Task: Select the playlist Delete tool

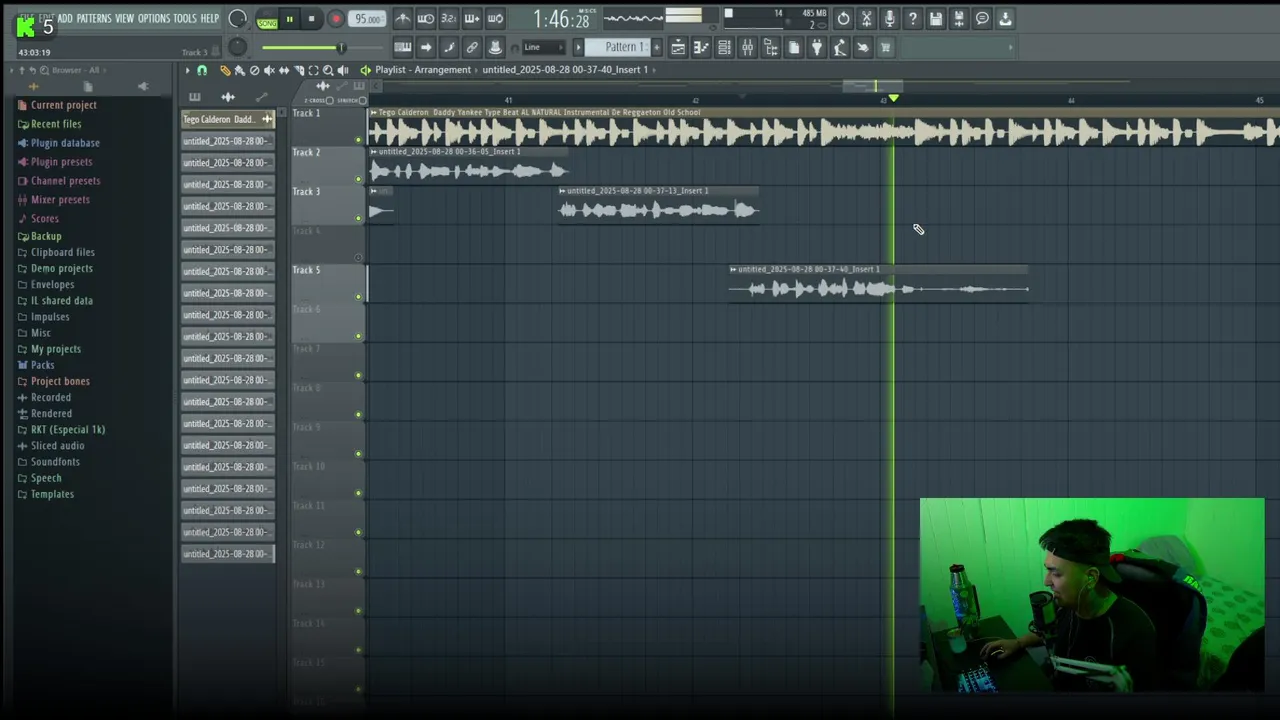Action: (254, 70)
